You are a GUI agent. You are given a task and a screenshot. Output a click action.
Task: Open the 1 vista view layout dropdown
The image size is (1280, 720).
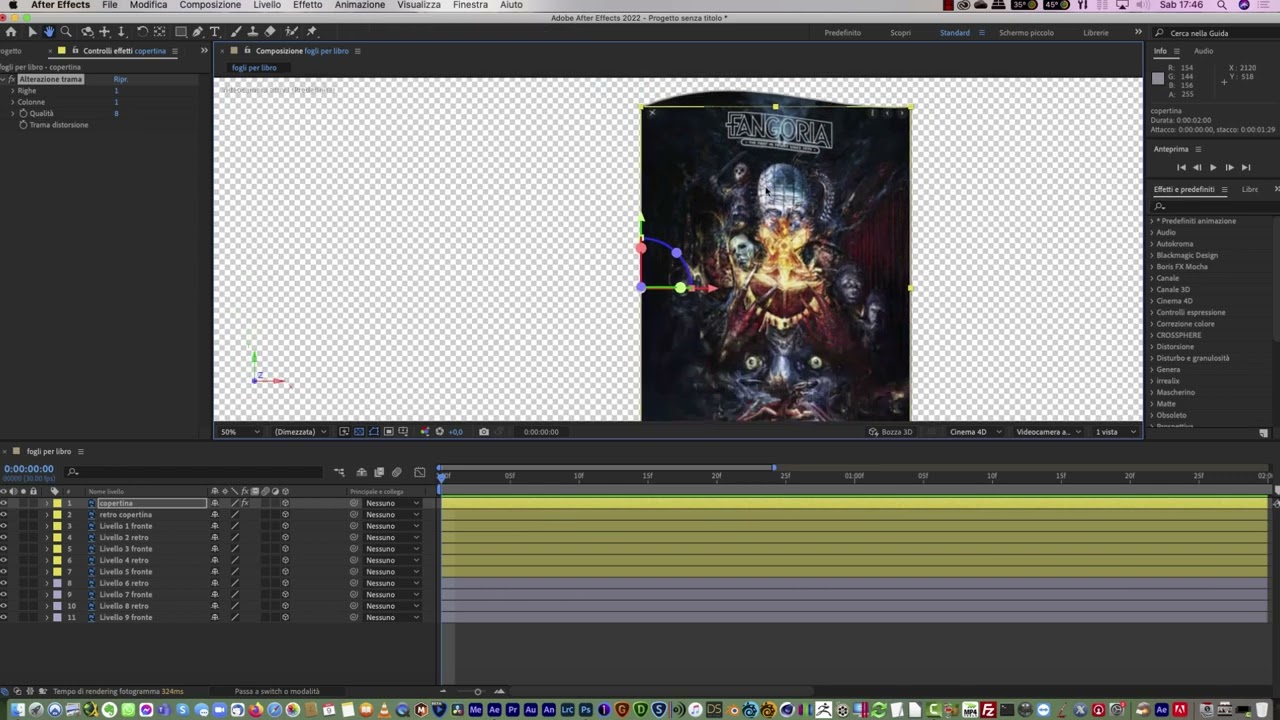[1115, 432]
